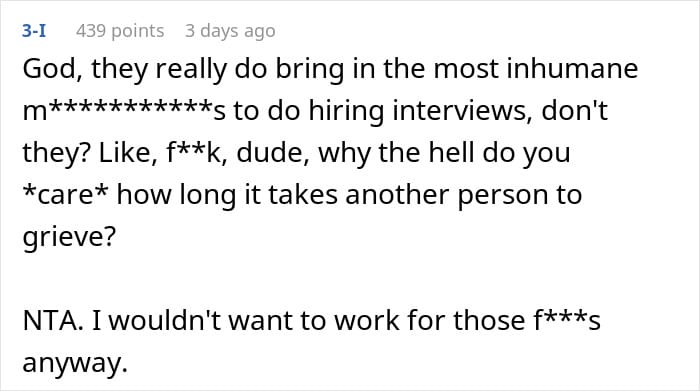Click the word 'anyway.' ending the comment

(75, 363)
